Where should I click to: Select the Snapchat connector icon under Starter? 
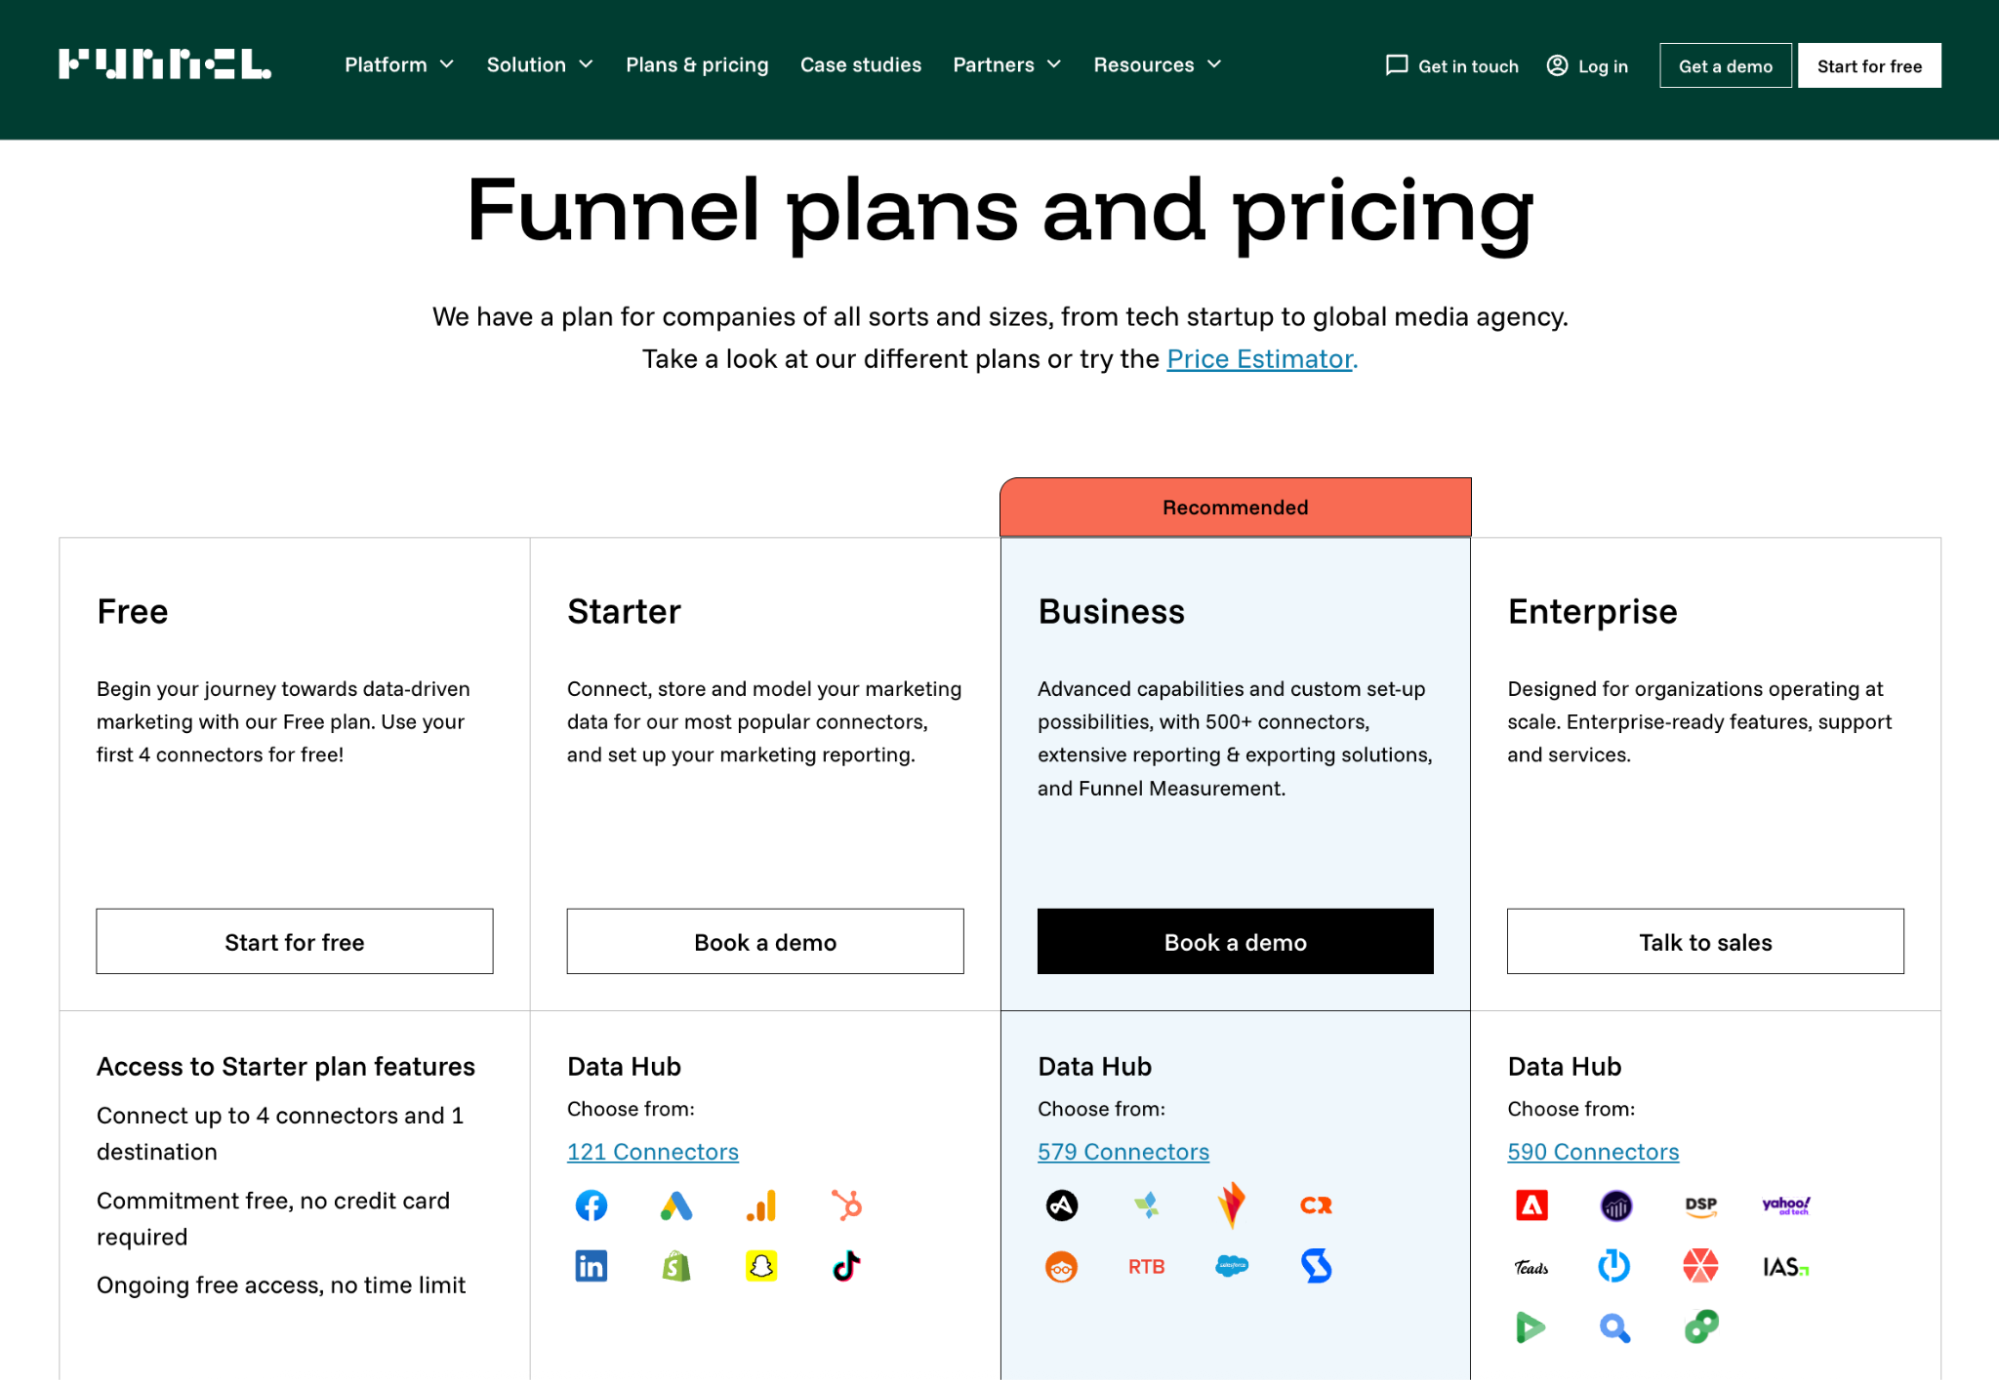(761, 1265)
